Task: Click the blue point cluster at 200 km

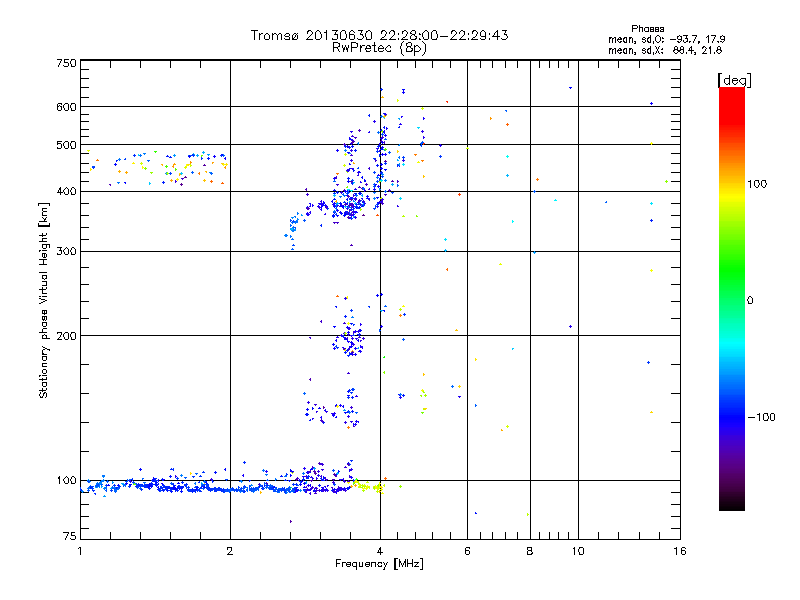Action: coord(350,341)
